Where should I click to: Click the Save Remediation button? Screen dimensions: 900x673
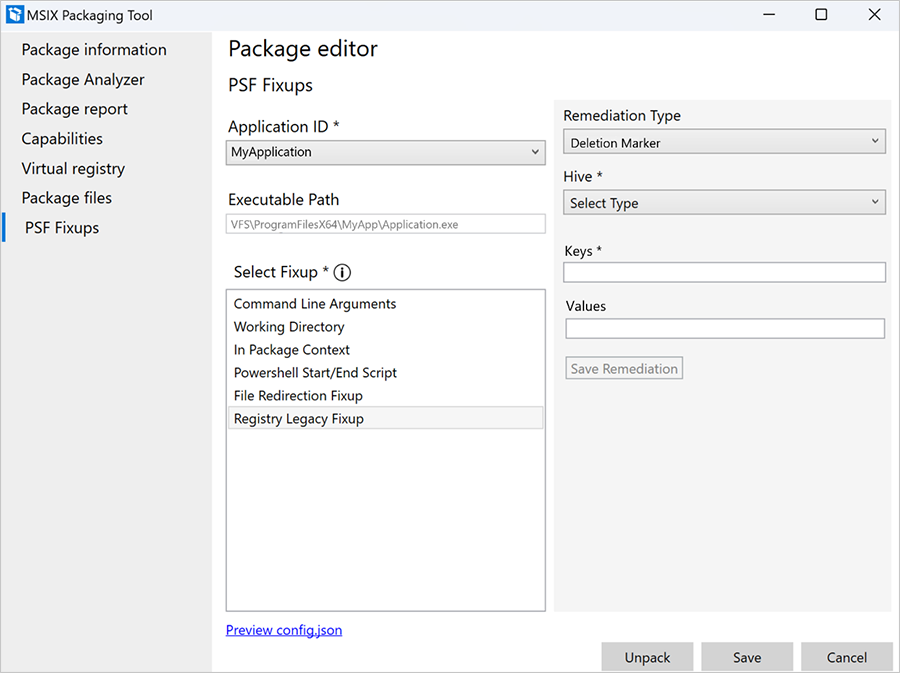[624, 368]
